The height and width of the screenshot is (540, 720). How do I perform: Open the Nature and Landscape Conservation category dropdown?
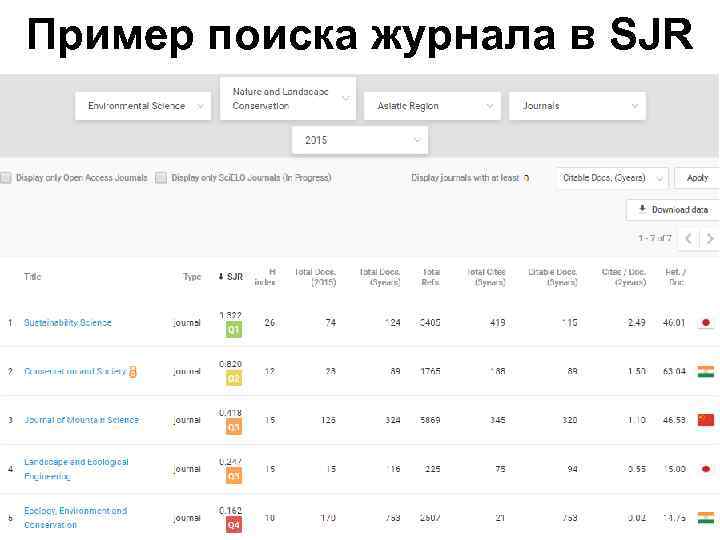coord(288,99)
